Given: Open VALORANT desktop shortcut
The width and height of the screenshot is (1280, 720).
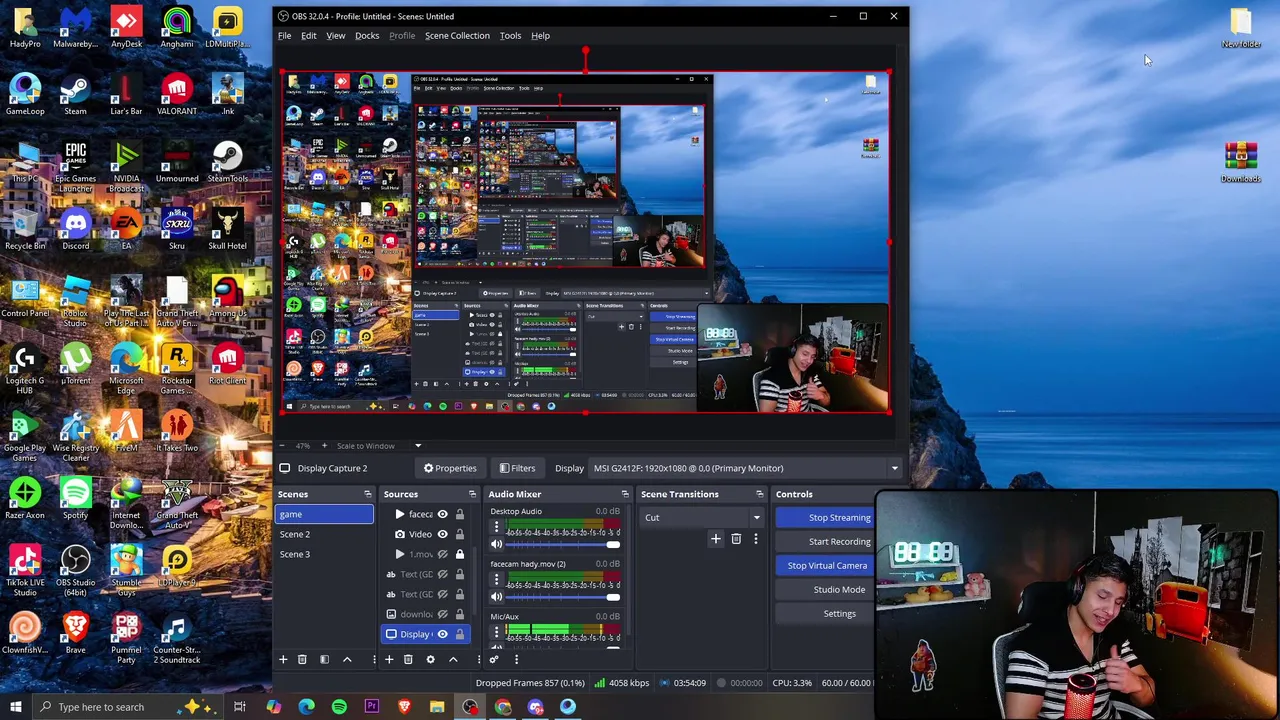Looking at the screenshot, I should (177, 94).
